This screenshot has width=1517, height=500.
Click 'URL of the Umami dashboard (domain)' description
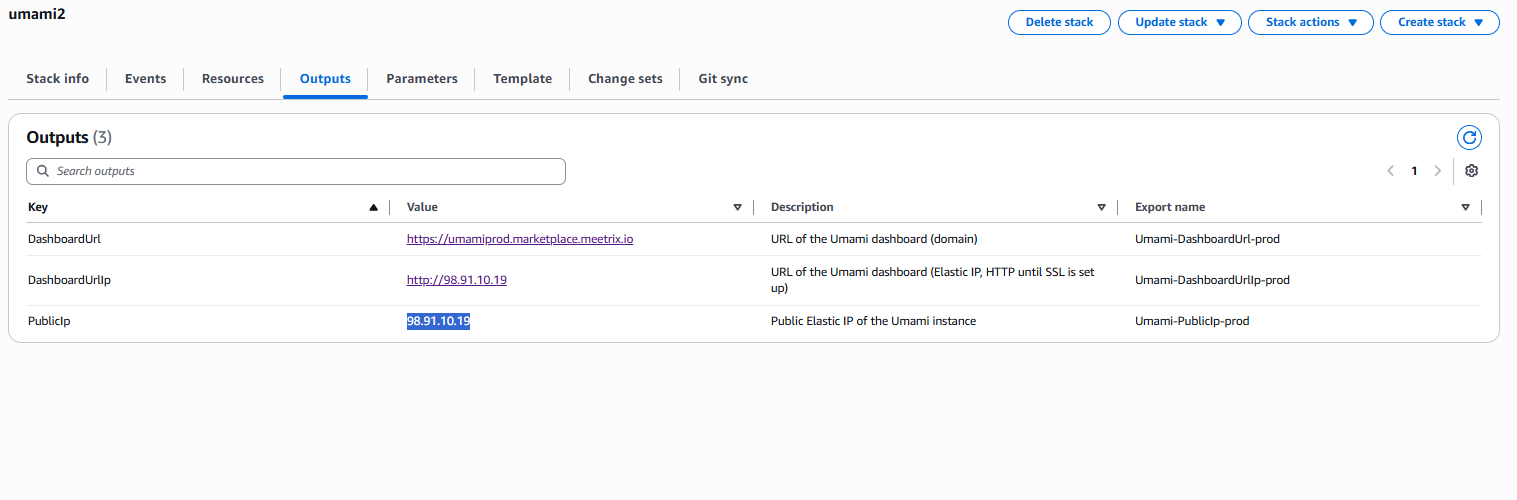pos(874,239)
